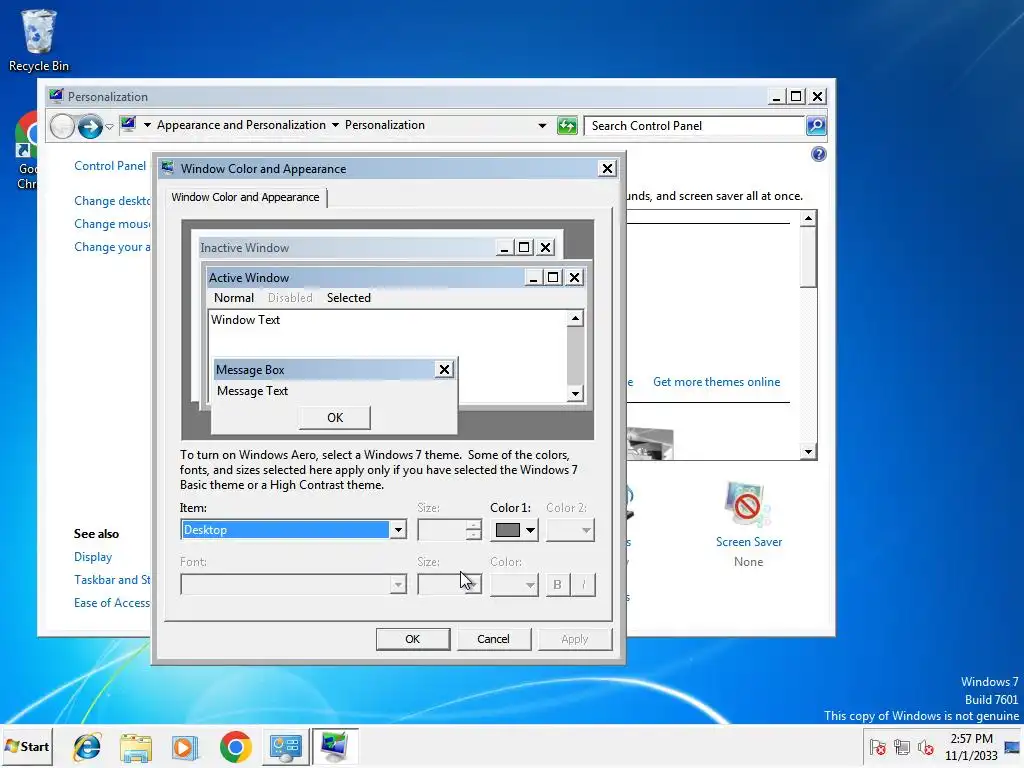Click the themes list scrollbar down arrow
The width and height of the screenshot is (1024, 768).
pos(808,452)
